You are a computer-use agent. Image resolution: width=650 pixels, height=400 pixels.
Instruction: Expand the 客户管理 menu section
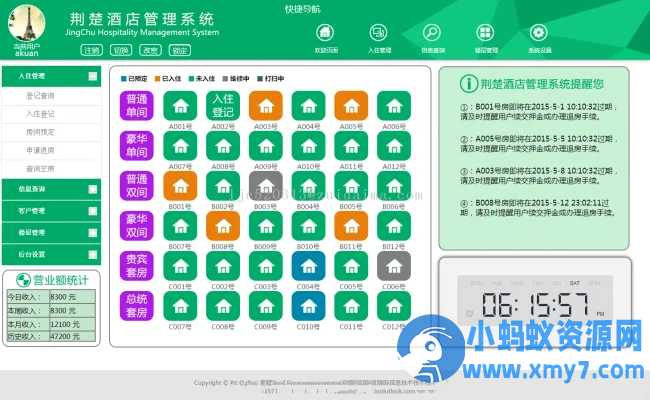click(93, 211)
